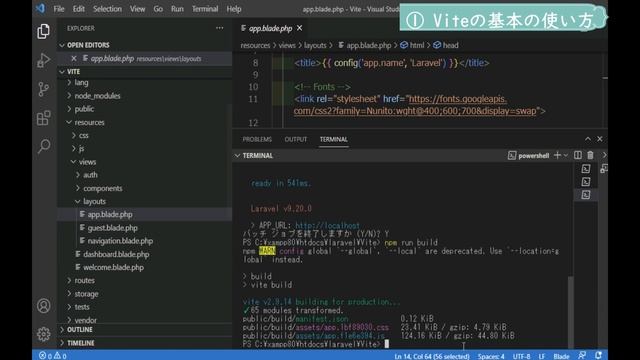Expand the public folder
Image resolution: width=640 pixels, height=360 pixels.
point(84,109)
